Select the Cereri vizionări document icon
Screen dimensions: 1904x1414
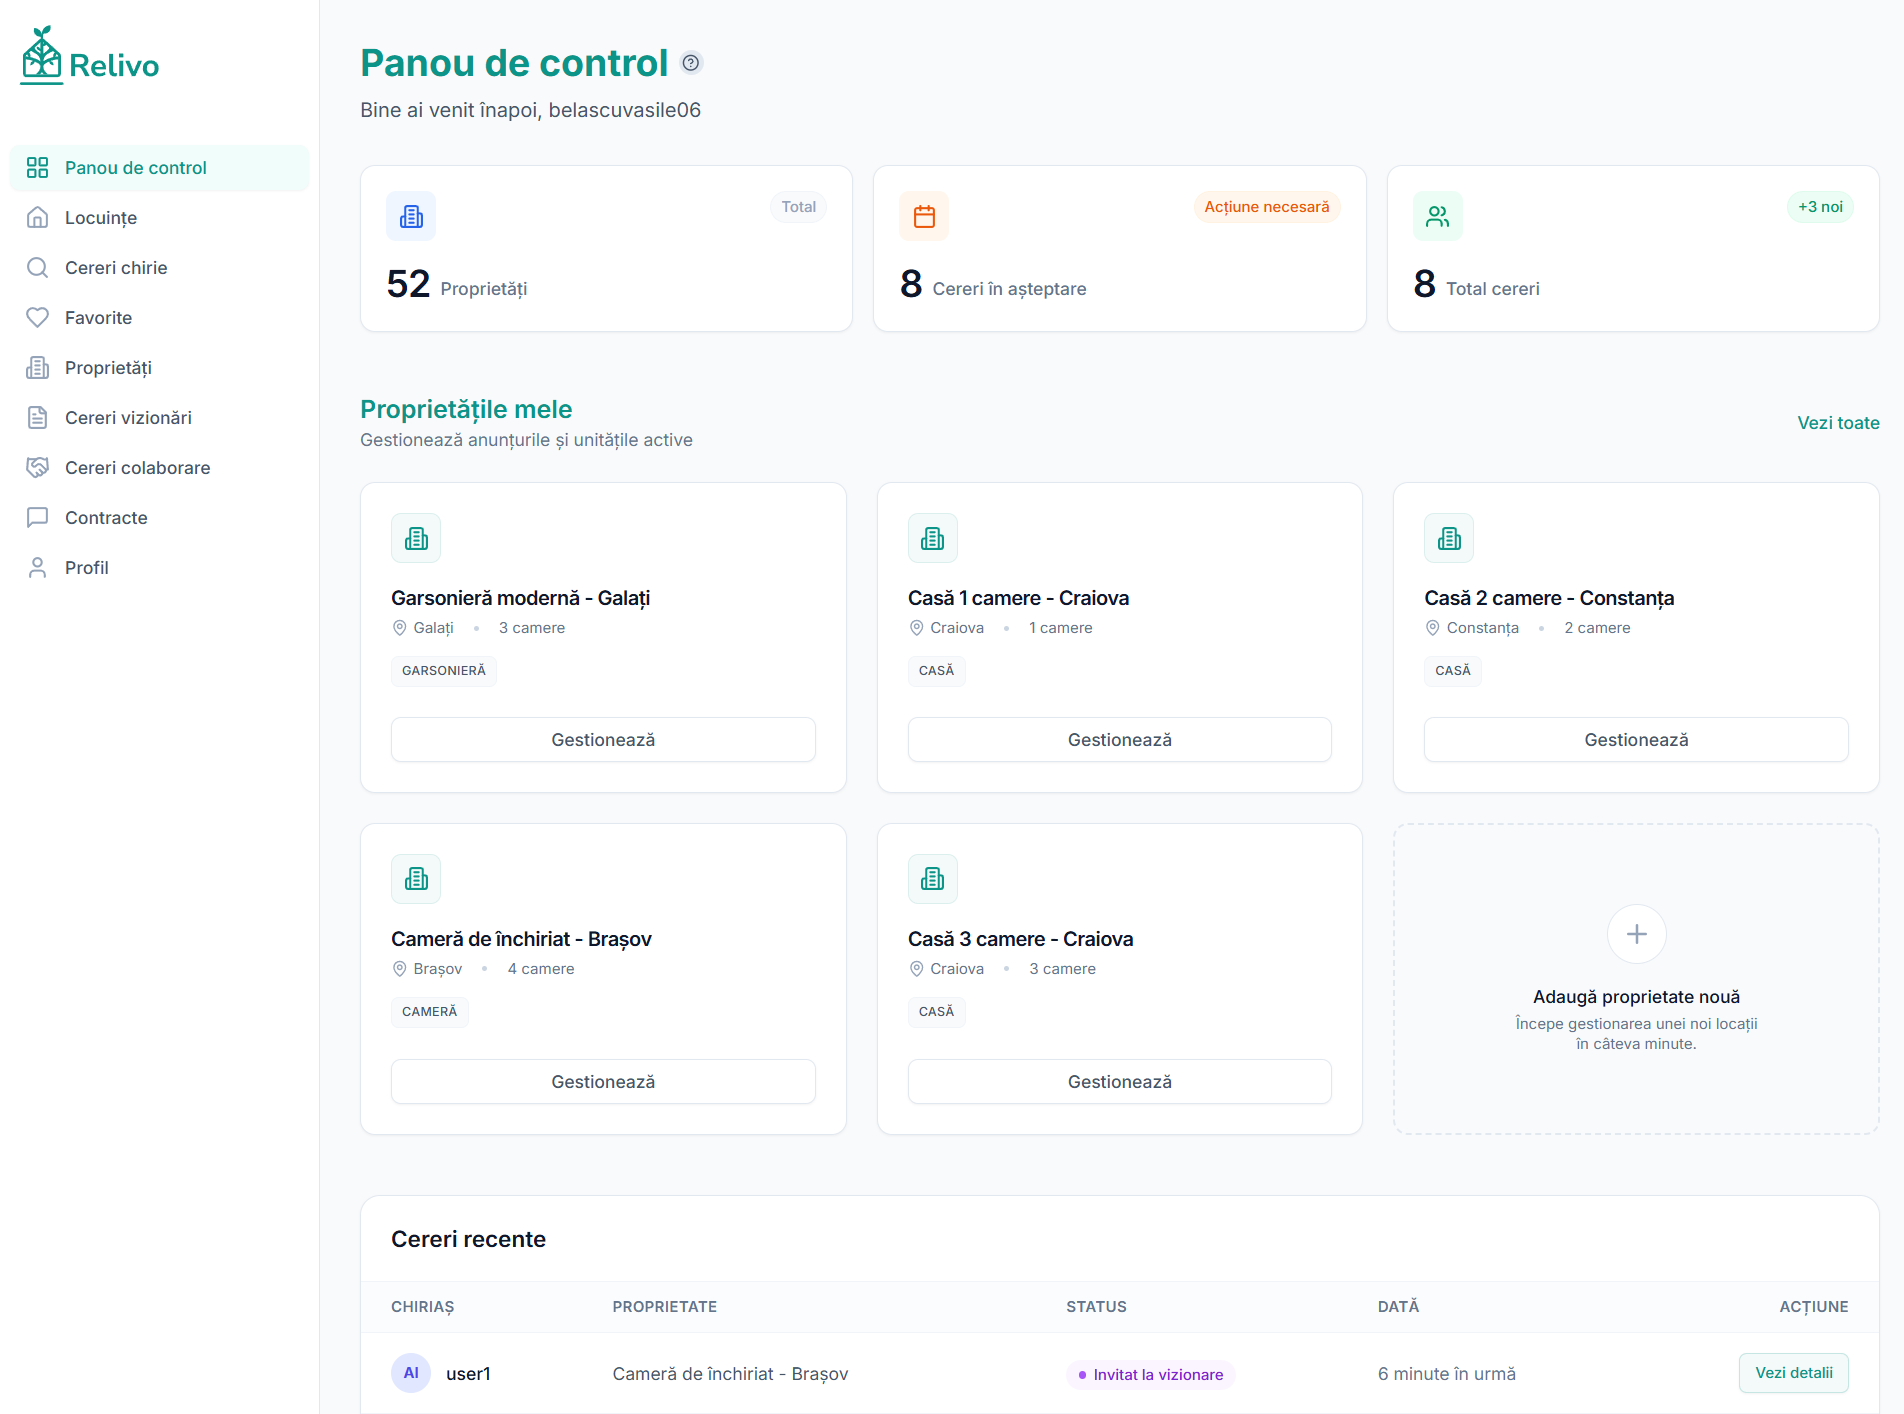(38, 417)
